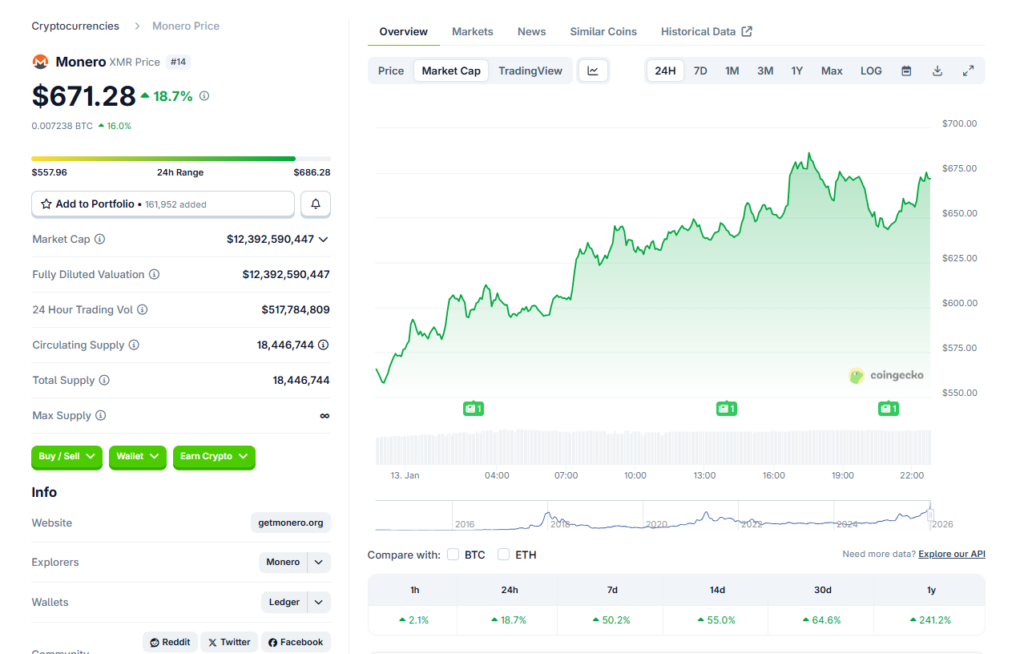The height and width of the screenshot is (654, 1024).
Task: Open the calendar date range picker
Action: pos(906,71)
